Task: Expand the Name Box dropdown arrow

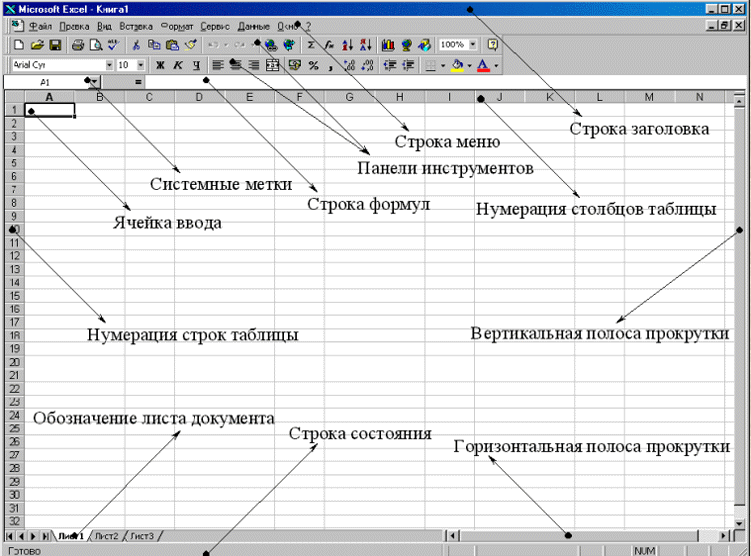Action: [94, 82]
